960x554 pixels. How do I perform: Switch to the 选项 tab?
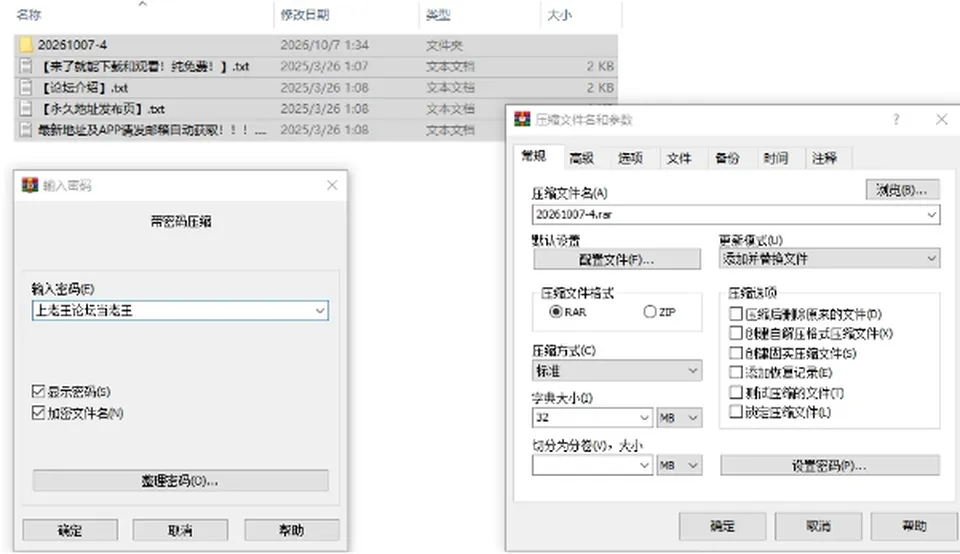(x=630, y=158)
